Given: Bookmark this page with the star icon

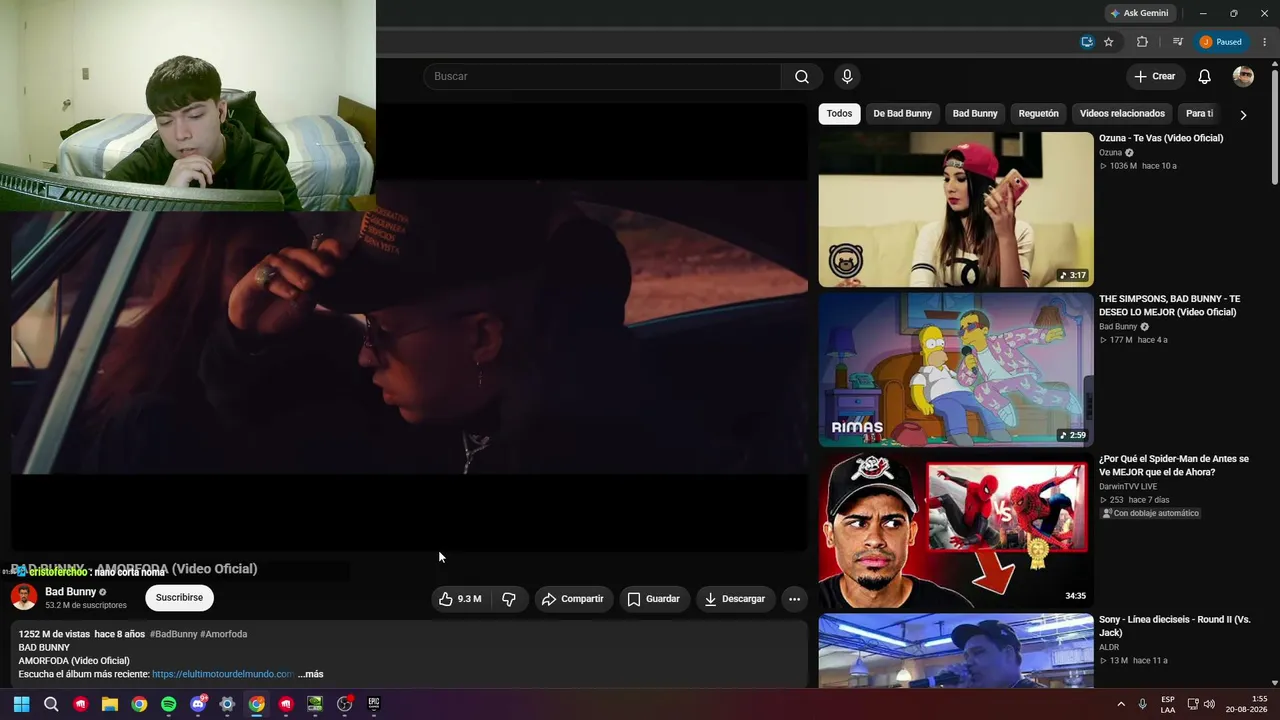Looking at the screenshot, I should coord(1108,42).
